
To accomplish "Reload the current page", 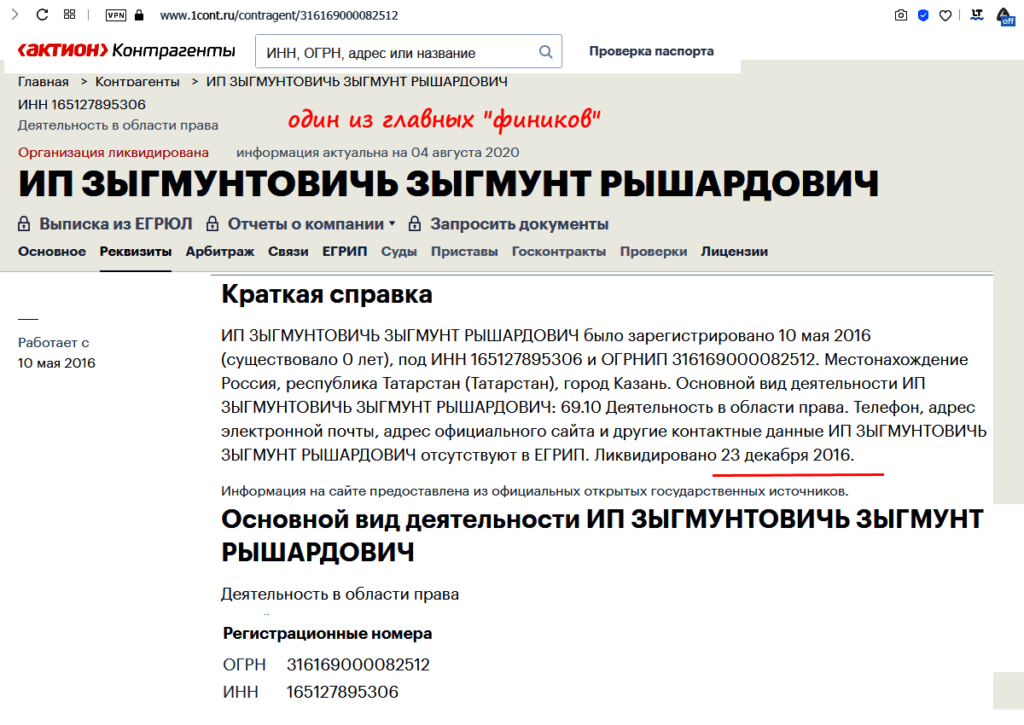I will click(40, 15).
